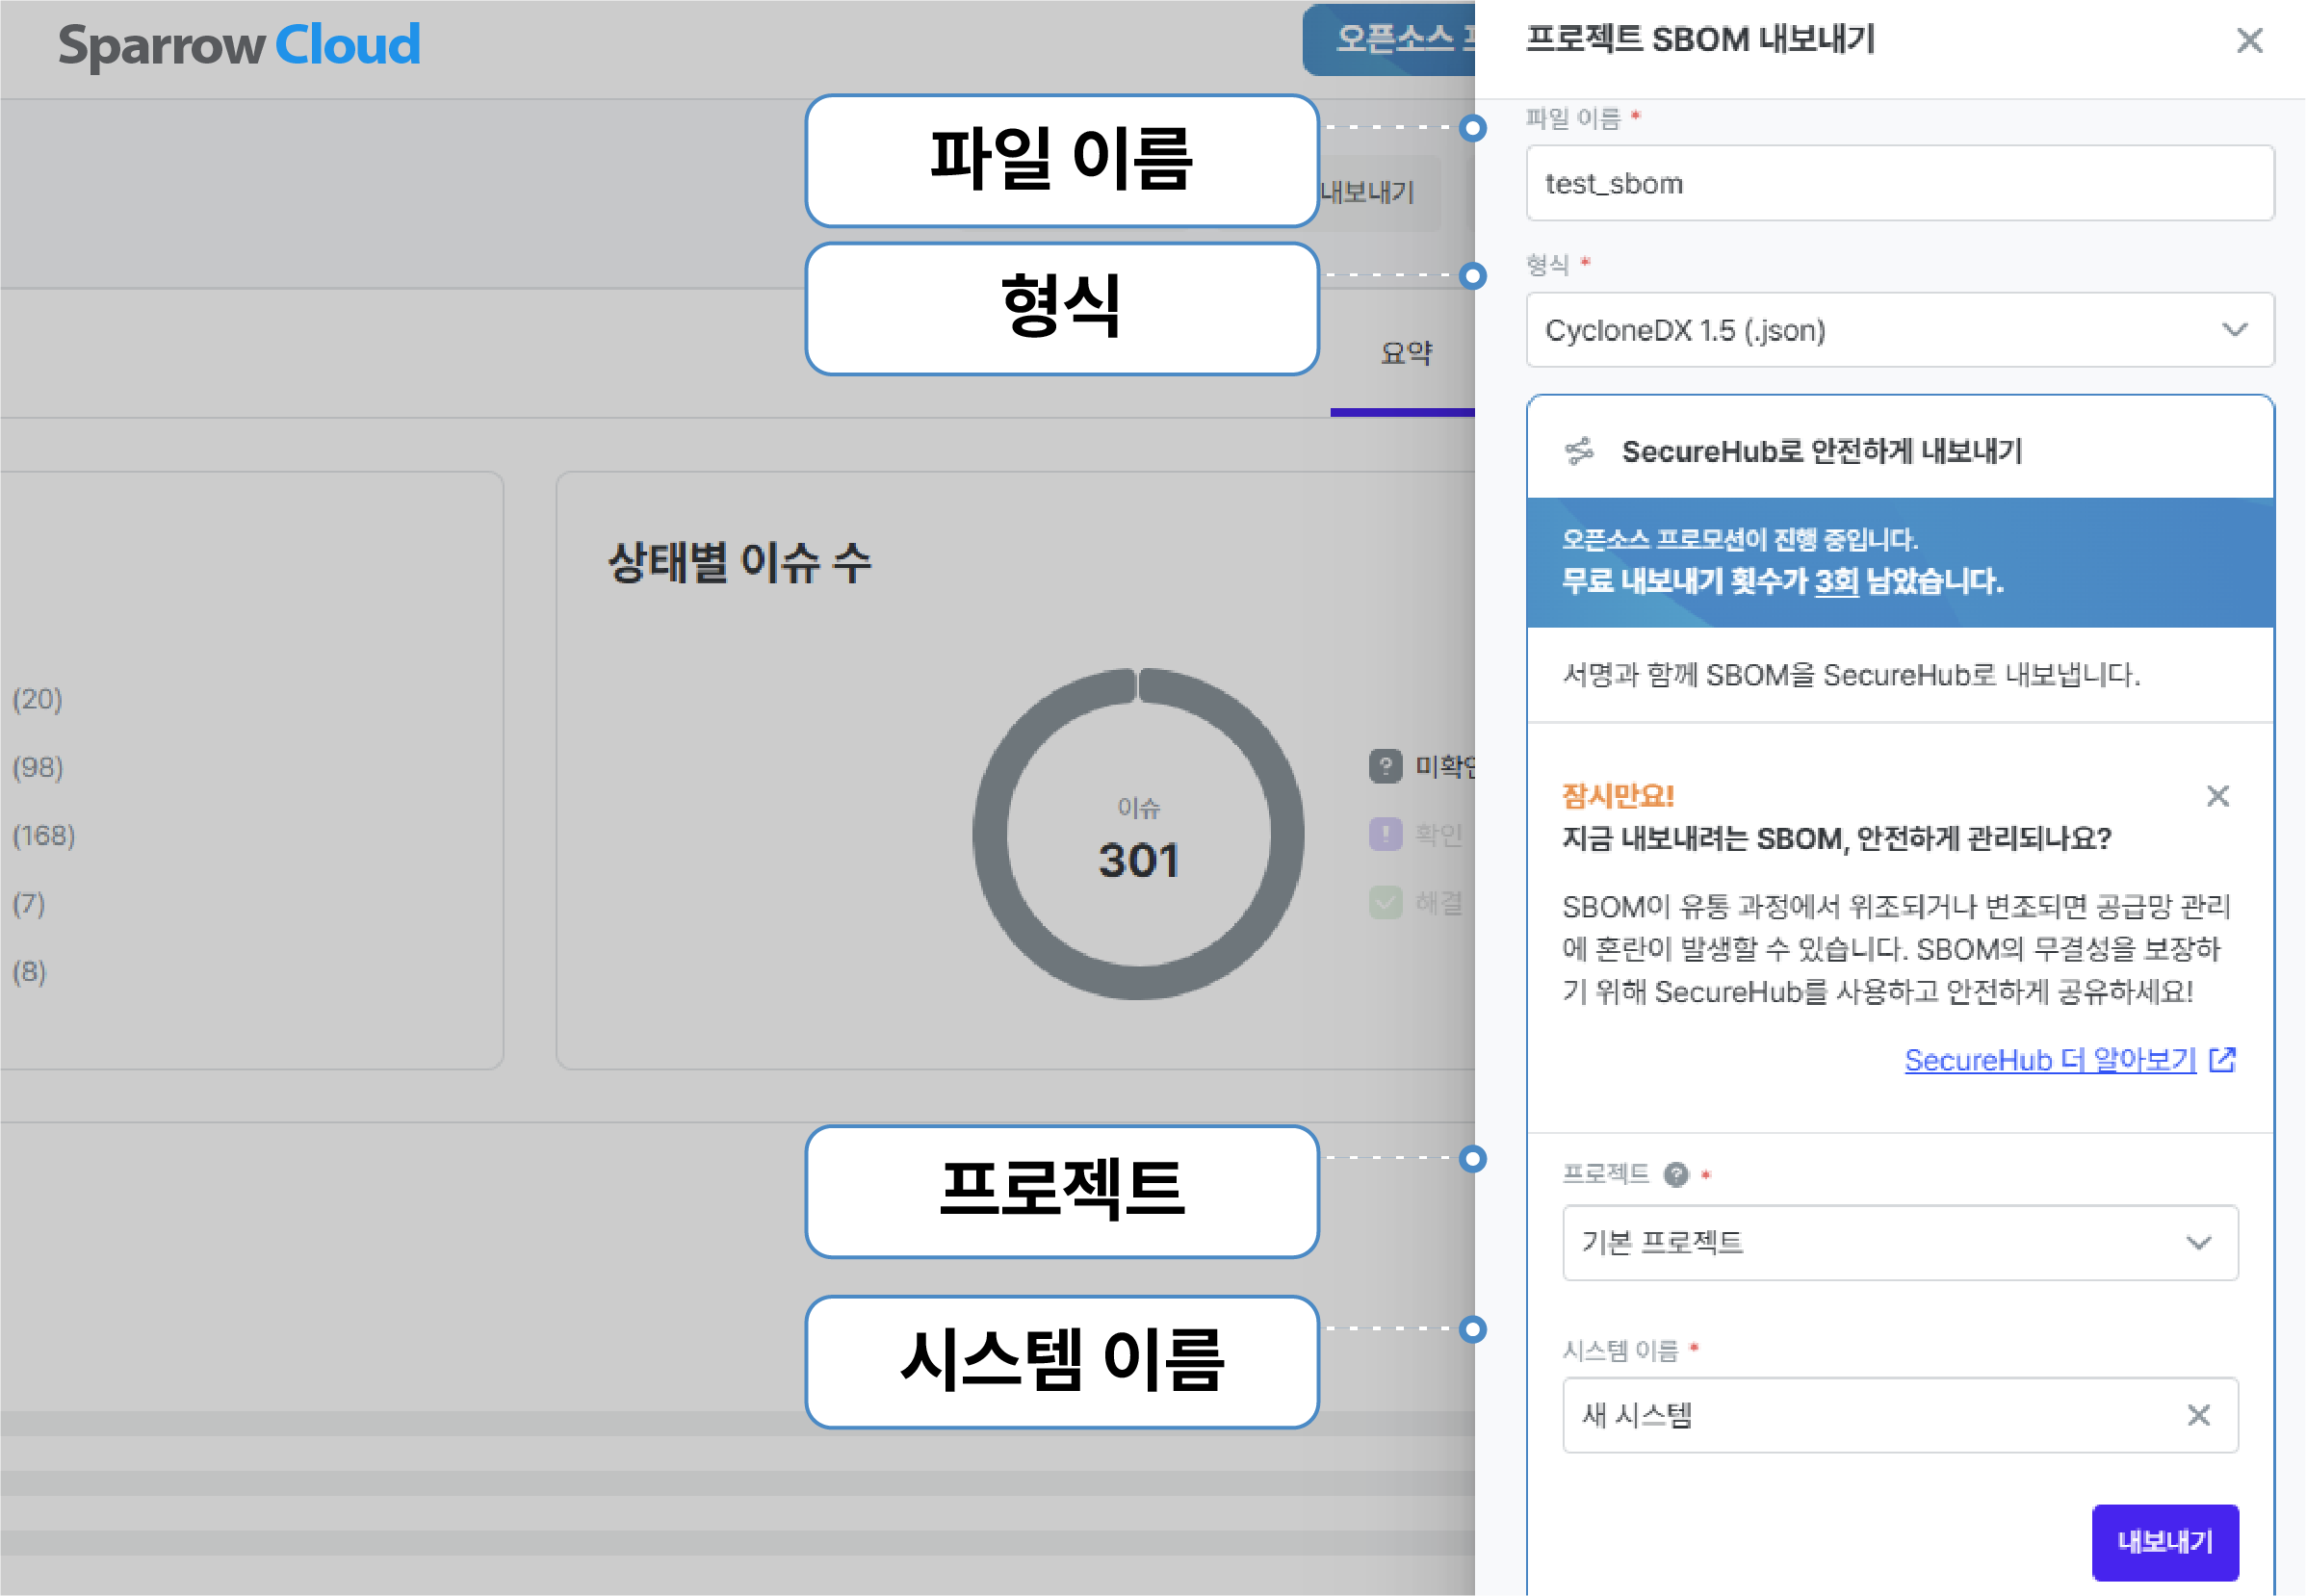The height and width of the screenshot is (1596, 2306).
Task: Click the (8) count in the left list
Action: [x=29, y=971]
